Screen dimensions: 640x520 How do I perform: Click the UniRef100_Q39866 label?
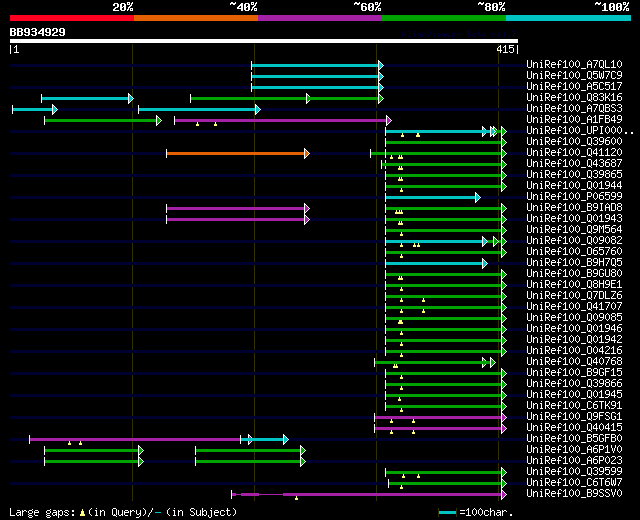[x=574, y=384]
